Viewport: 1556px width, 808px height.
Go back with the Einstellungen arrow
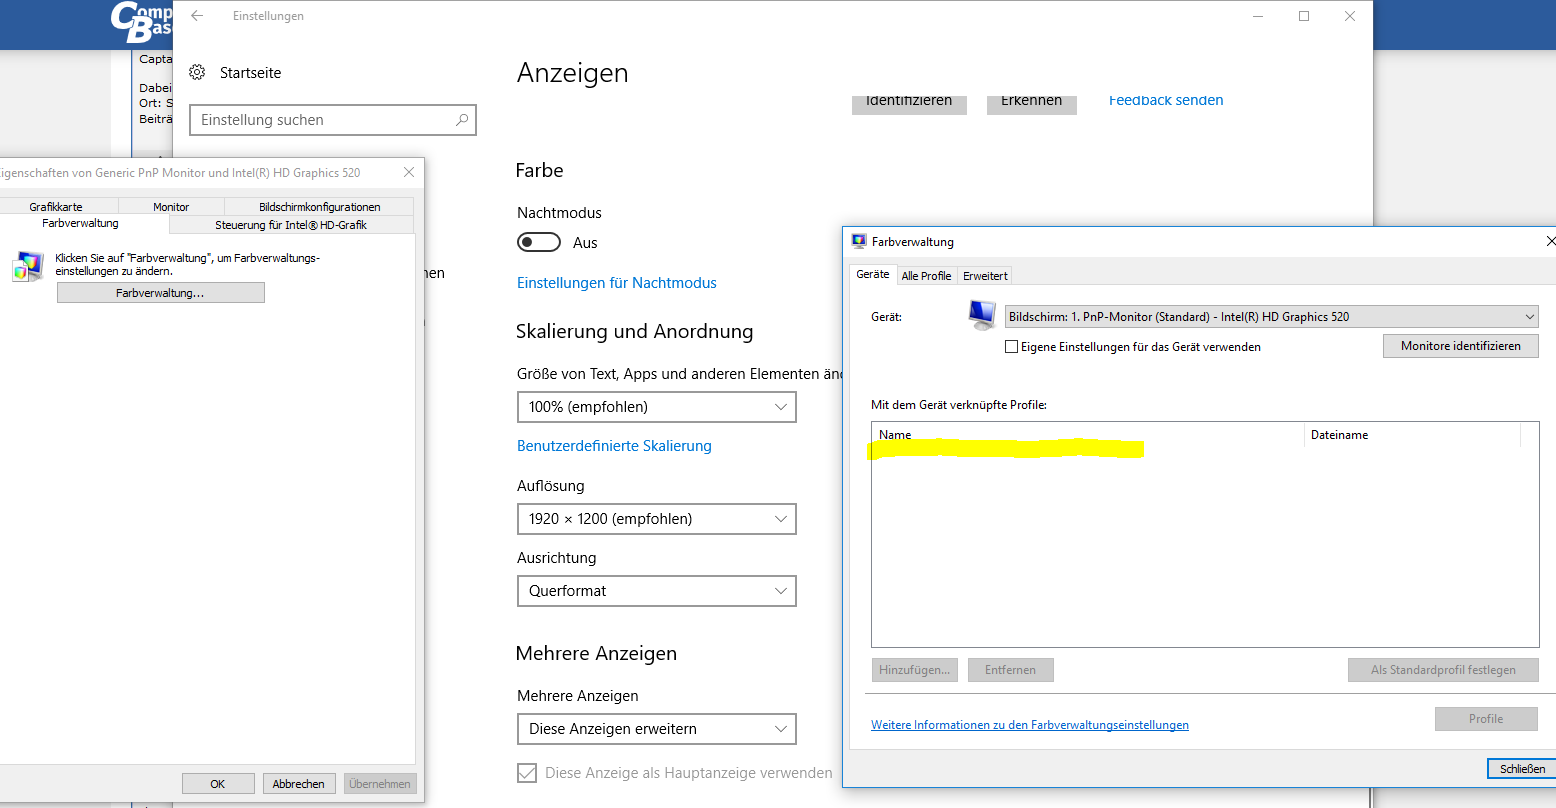(197, 16)
